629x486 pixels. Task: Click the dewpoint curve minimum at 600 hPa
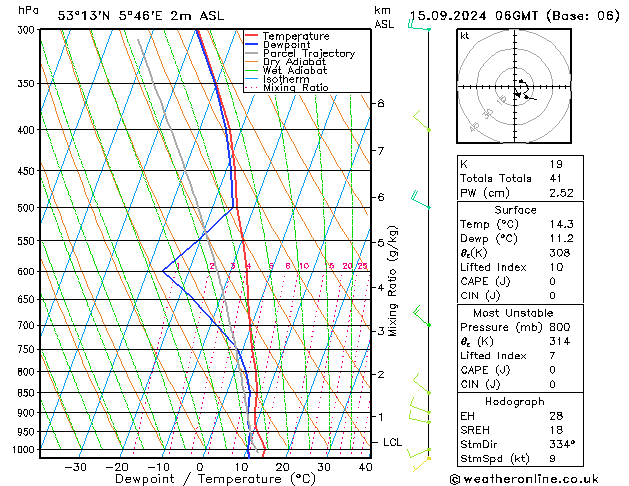coord(163,271)
